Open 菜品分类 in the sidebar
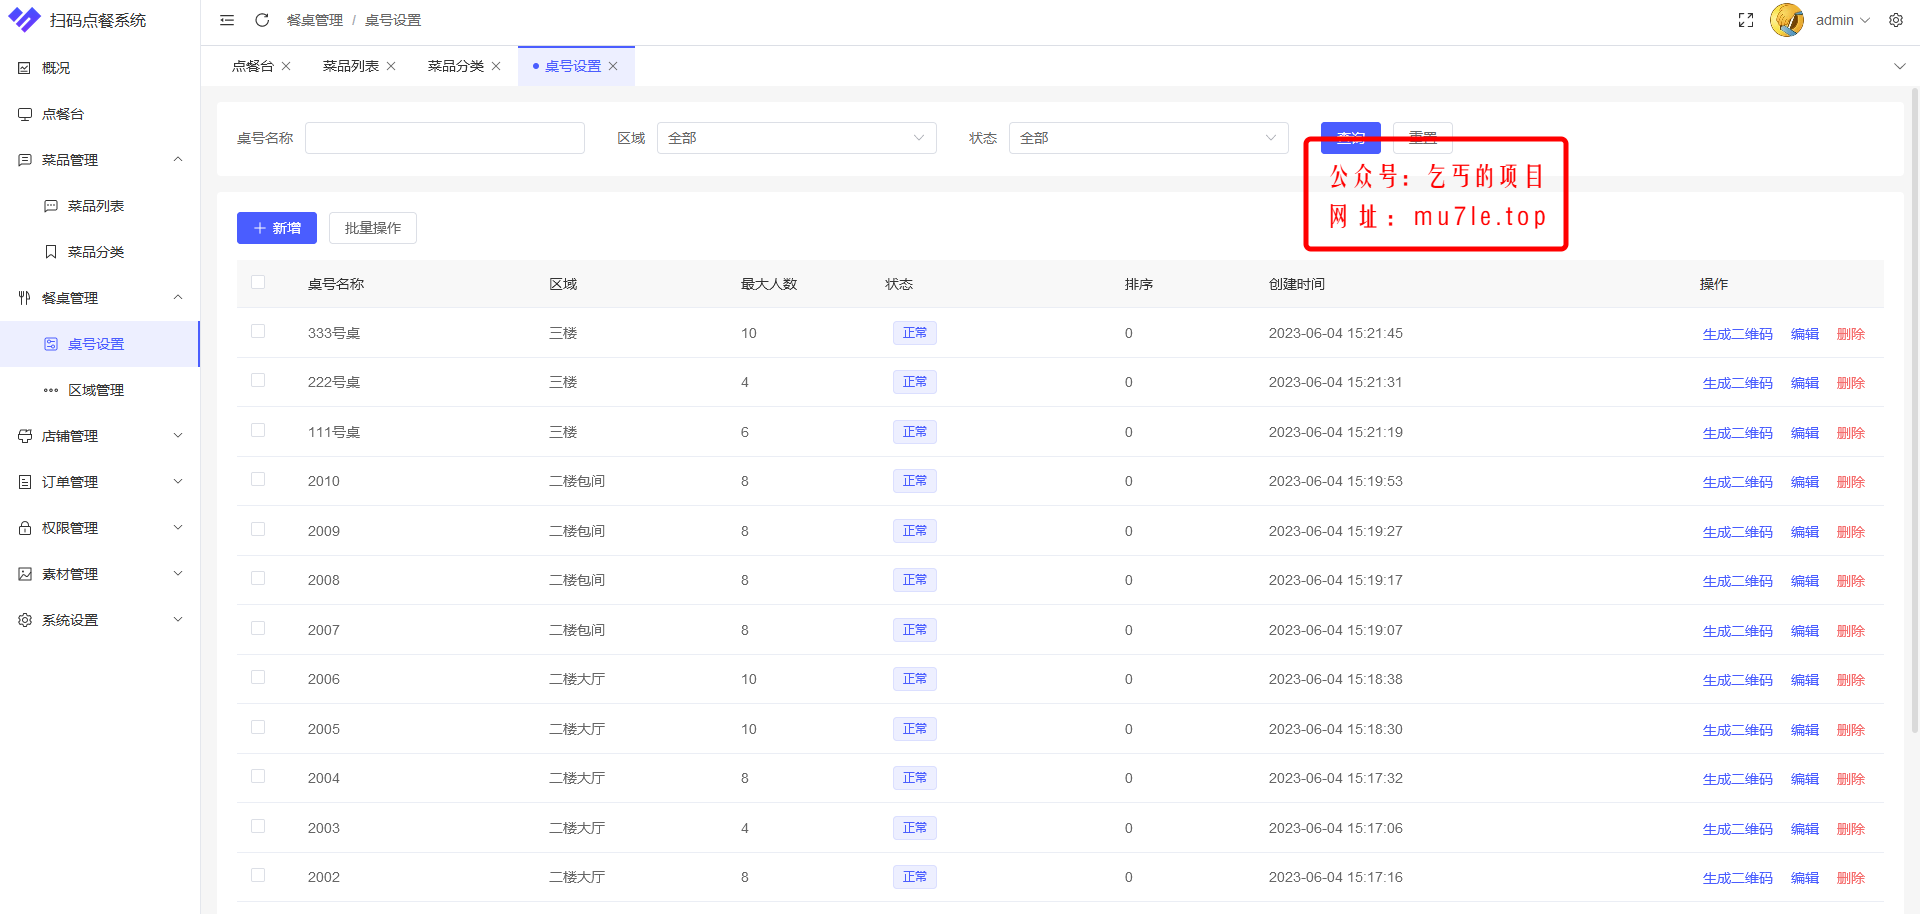The image size is (1920, 914). coord(100,252)
